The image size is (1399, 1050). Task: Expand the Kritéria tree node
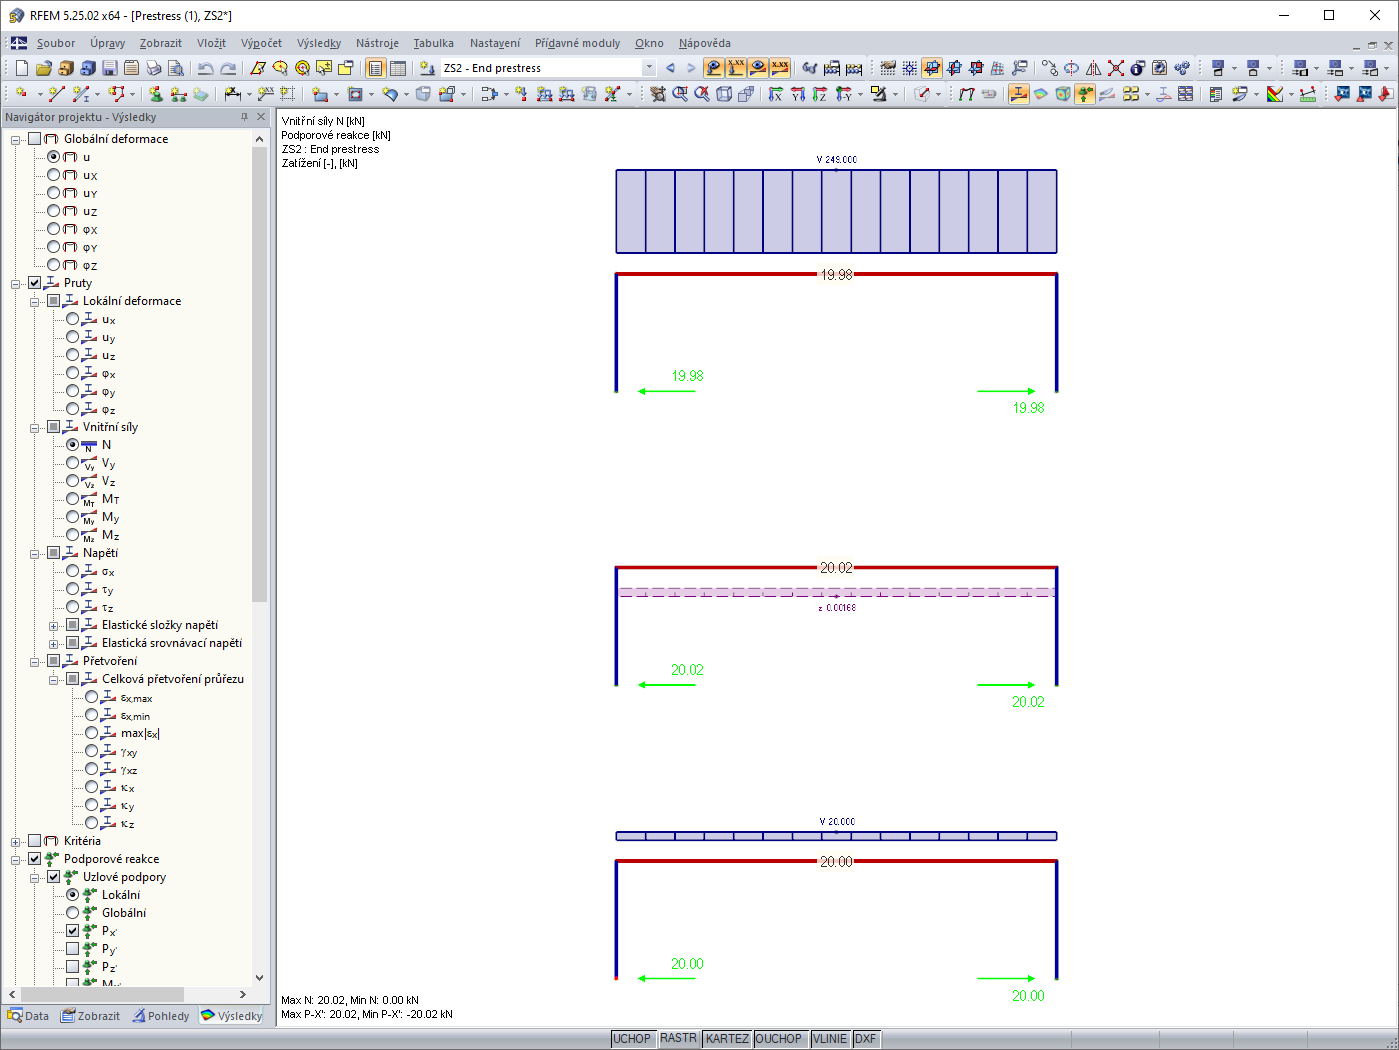click(x=16, y=841)
